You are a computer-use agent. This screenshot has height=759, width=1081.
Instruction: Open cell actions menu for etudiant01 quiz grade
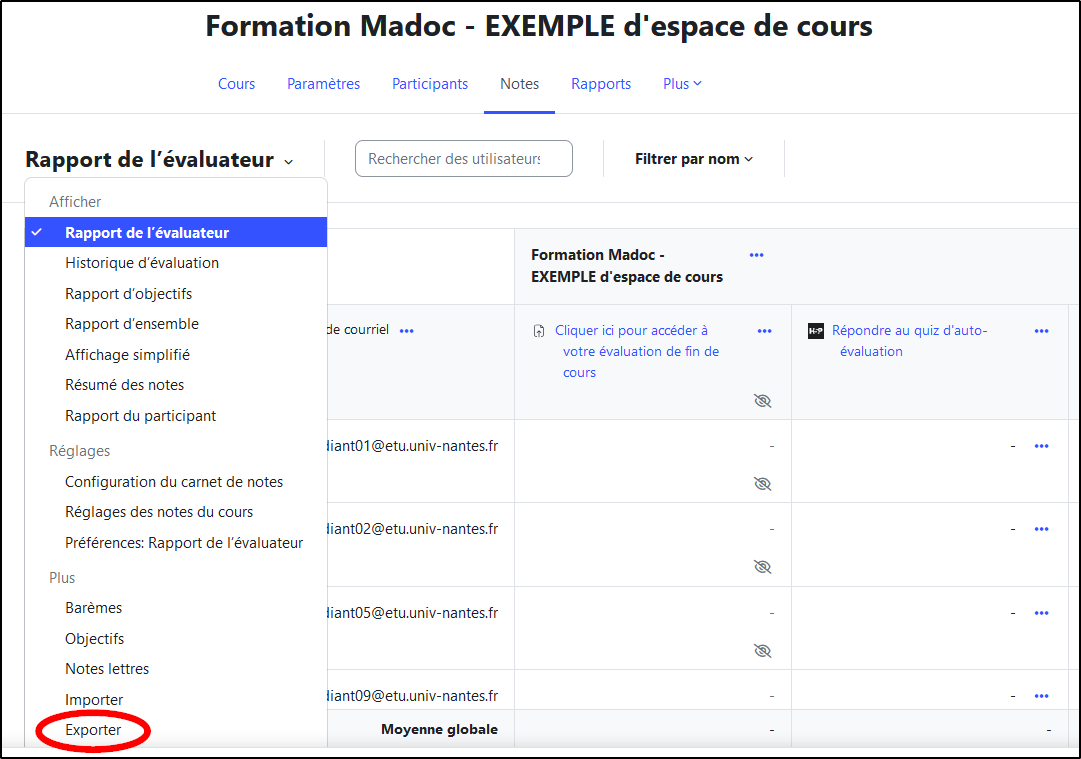(x=1041, y=446)
